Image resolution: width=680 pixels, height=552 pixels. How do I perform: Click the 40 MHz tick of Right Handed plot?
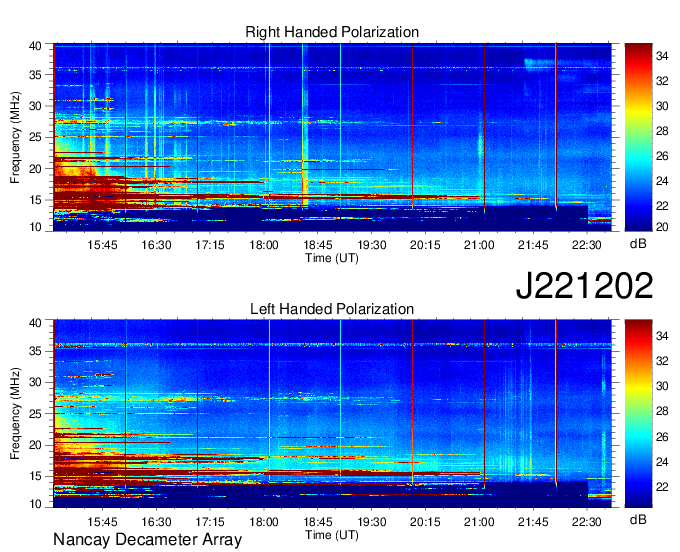click(x=36, y=46)
